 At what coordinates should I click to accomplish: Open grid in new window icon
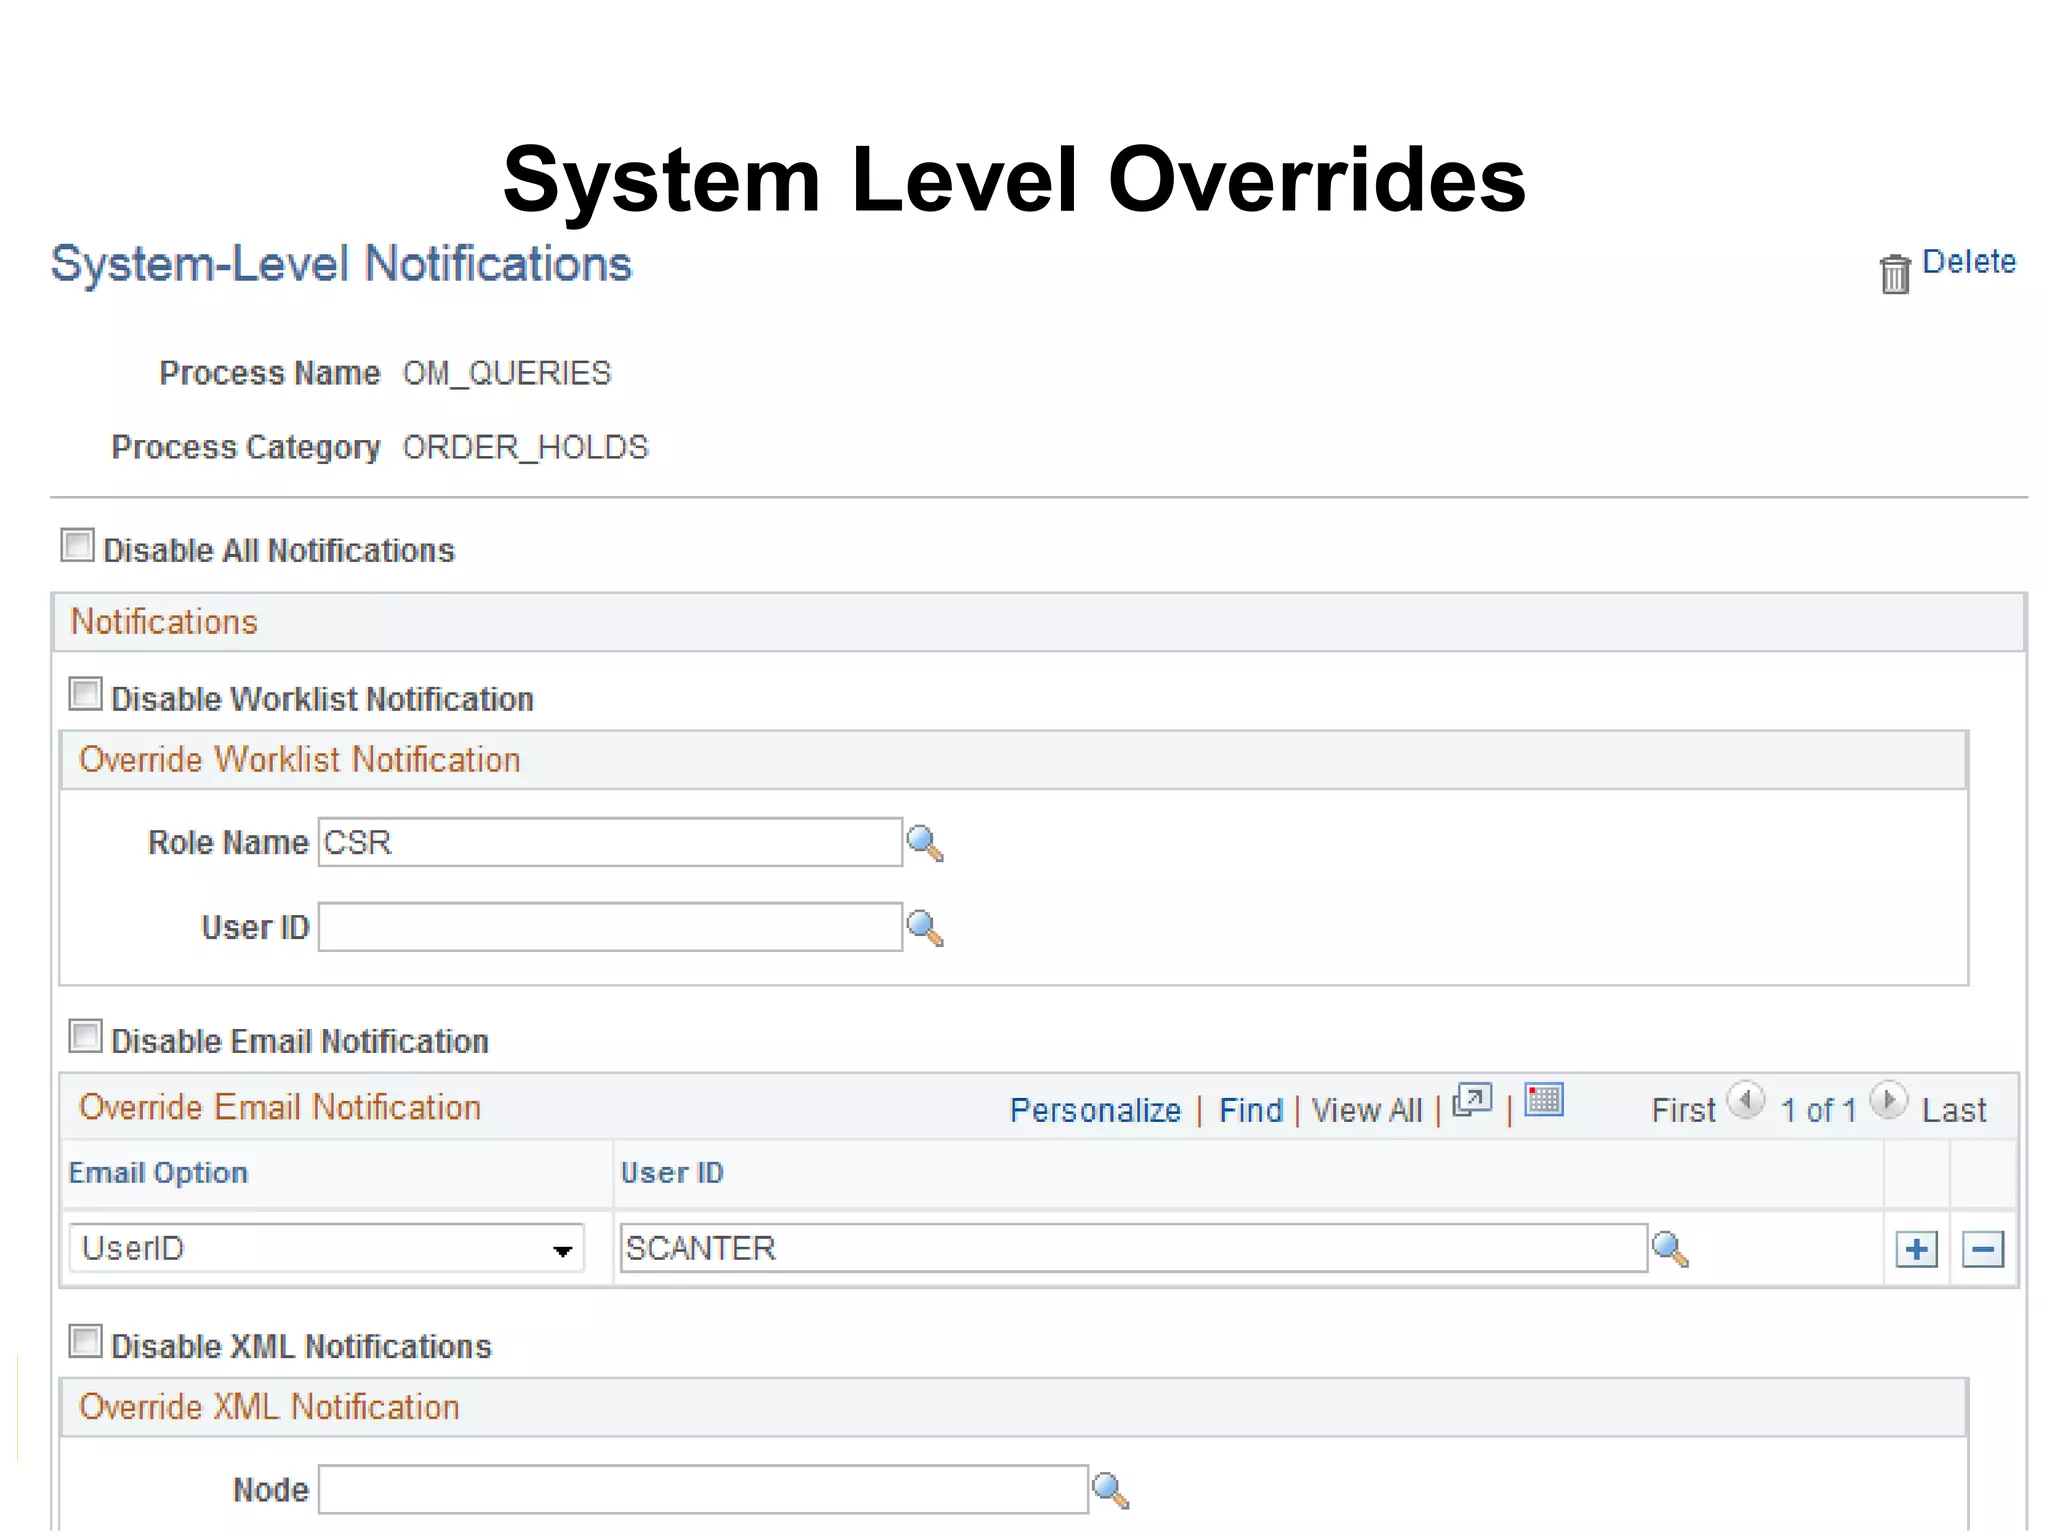tap(1472, 1100)
